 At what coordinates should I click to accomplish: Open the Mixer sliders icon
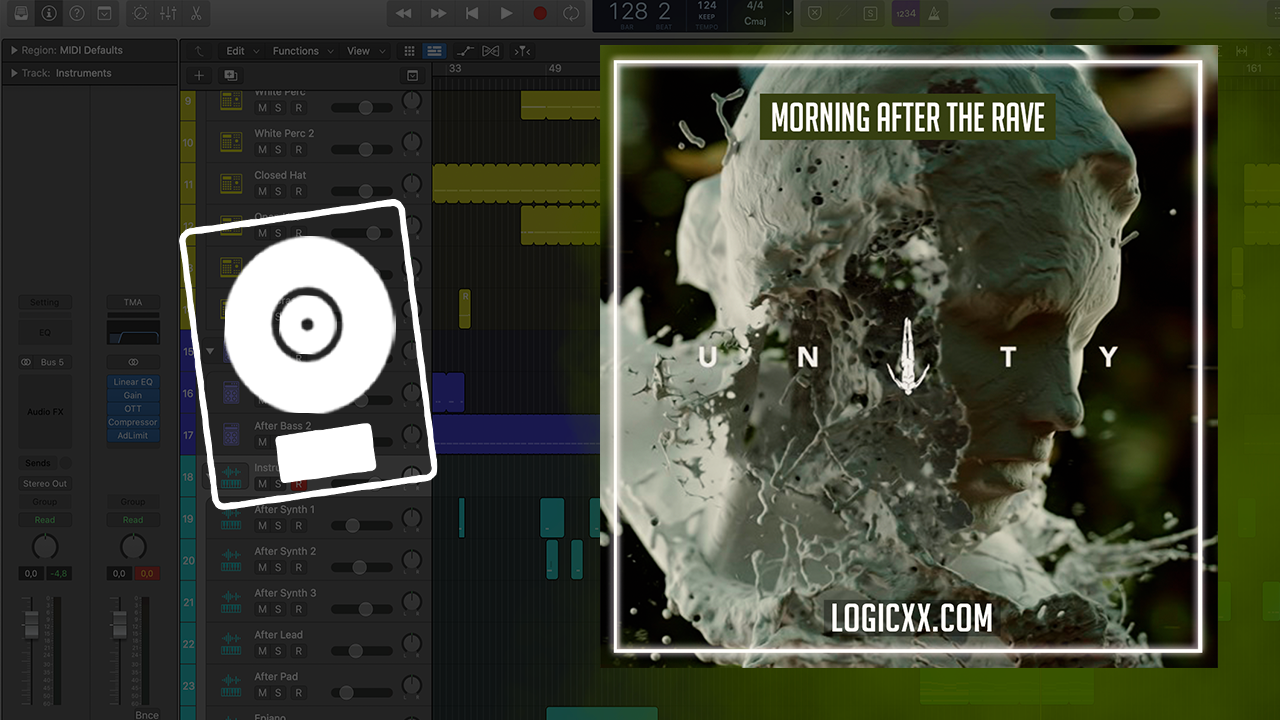pyautogui.click(x=168, y=14)
